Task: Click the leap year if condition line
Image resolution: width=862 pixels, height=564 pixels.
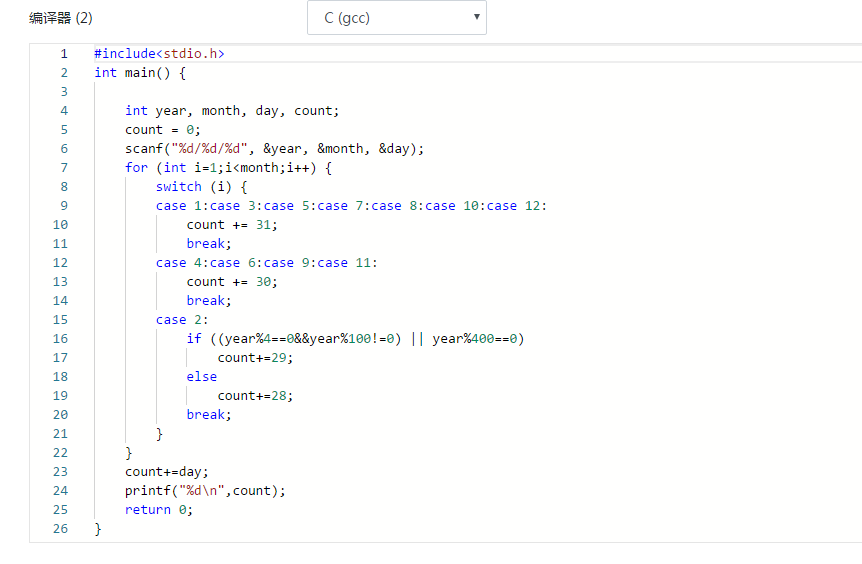Action: [355, 339]
